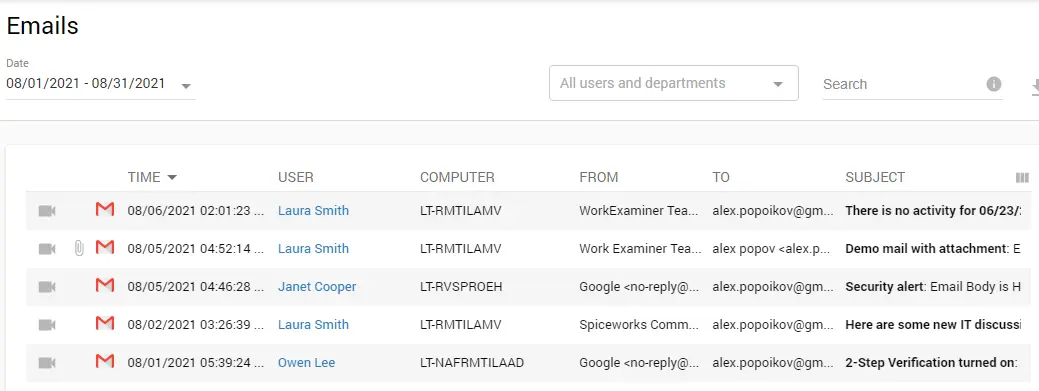The width and height of the screenshot is (1039, 391).
Task: Open subject 2-Step Verification turned on
Action: (x=930, y=363)
